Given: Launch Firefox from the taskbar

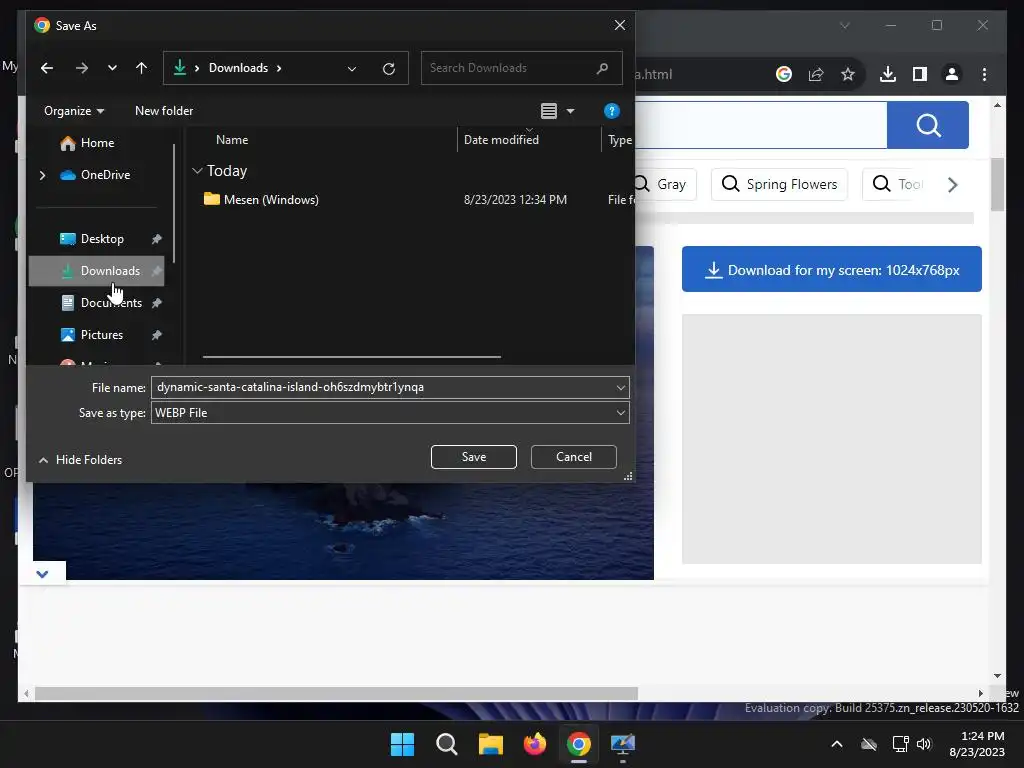Looking at the screenshot, I should 535,744.
